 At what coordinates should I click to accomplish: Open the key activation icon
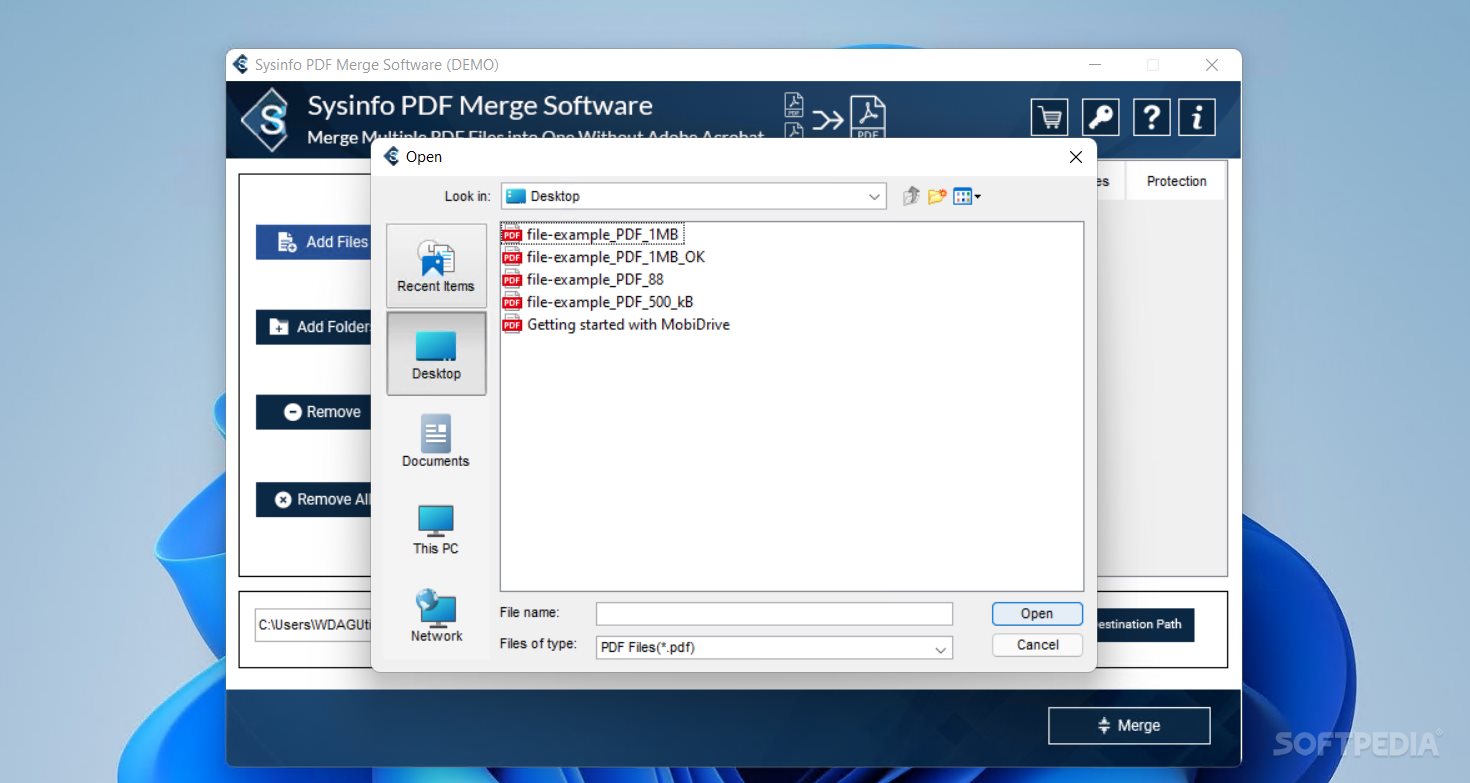click(1101, 118)
